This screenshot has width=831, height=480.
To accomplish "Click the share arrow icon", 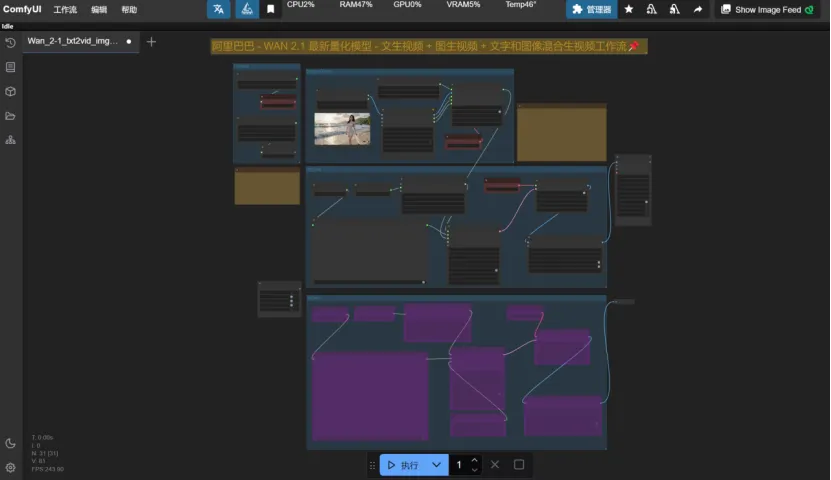I will [698, 9].
